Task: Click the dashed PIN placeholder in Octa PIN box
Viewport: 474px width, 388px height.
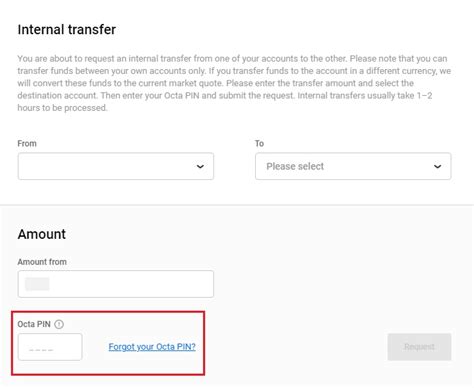Action: pyautogui.click(x=41, y=350)
